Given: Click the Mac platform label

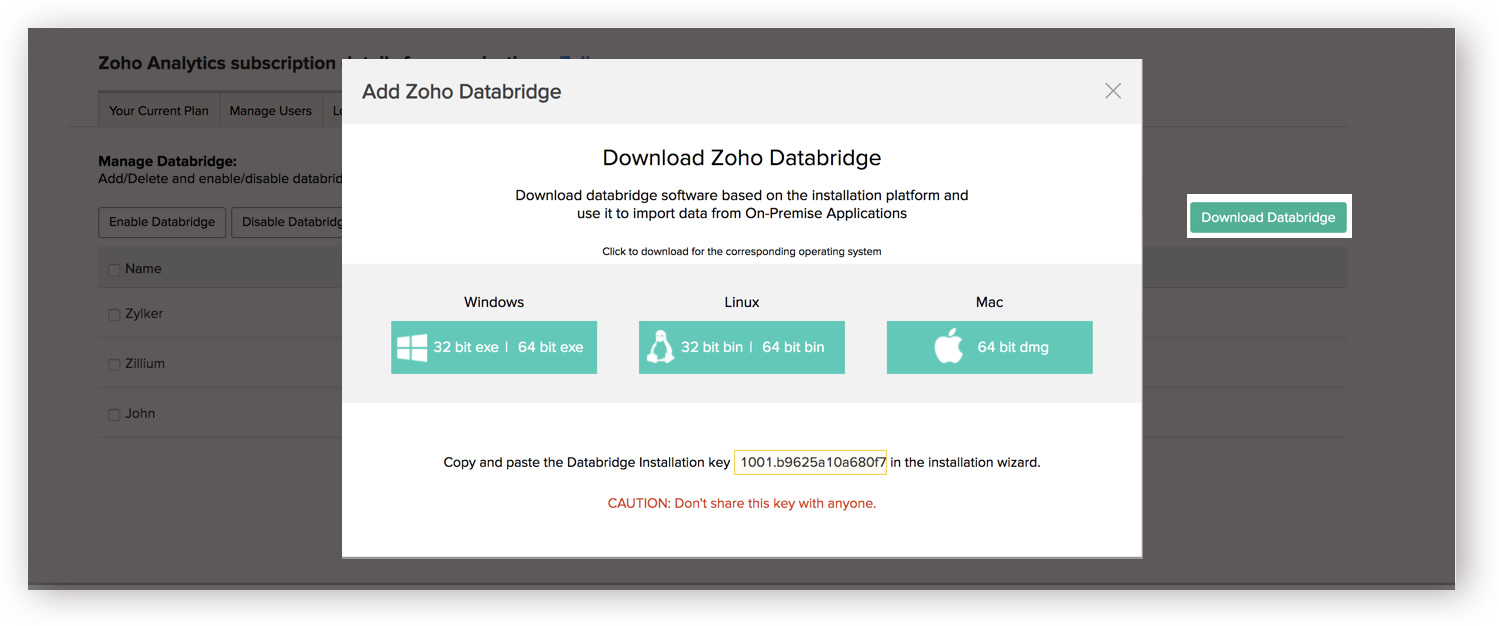Looking at the screenshot, I should [x=990, y=302].
